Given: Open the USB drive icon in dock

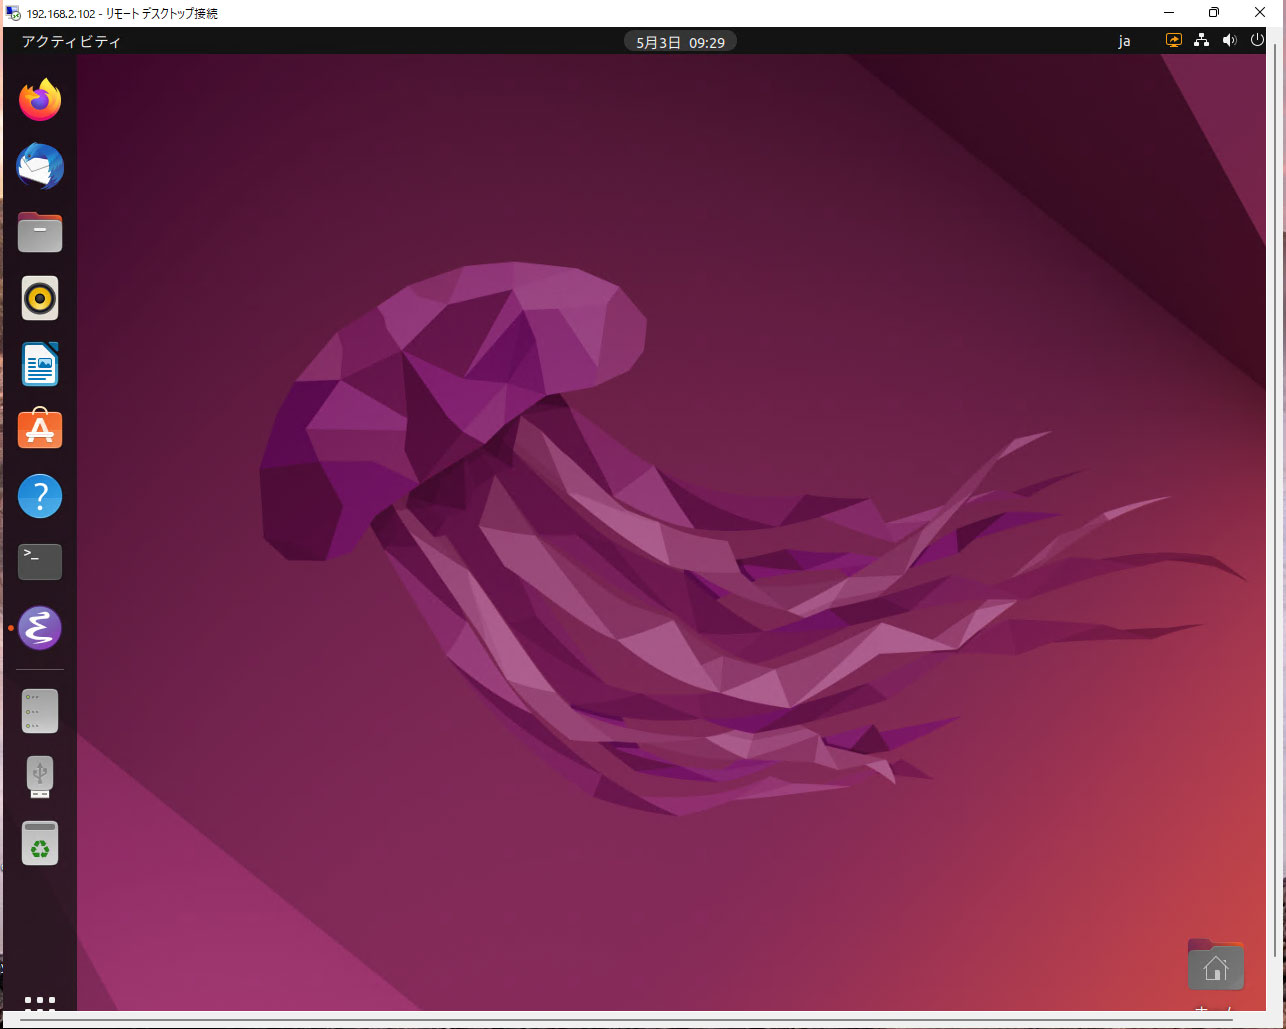Looking at the screenshot, I should point(40,777).
